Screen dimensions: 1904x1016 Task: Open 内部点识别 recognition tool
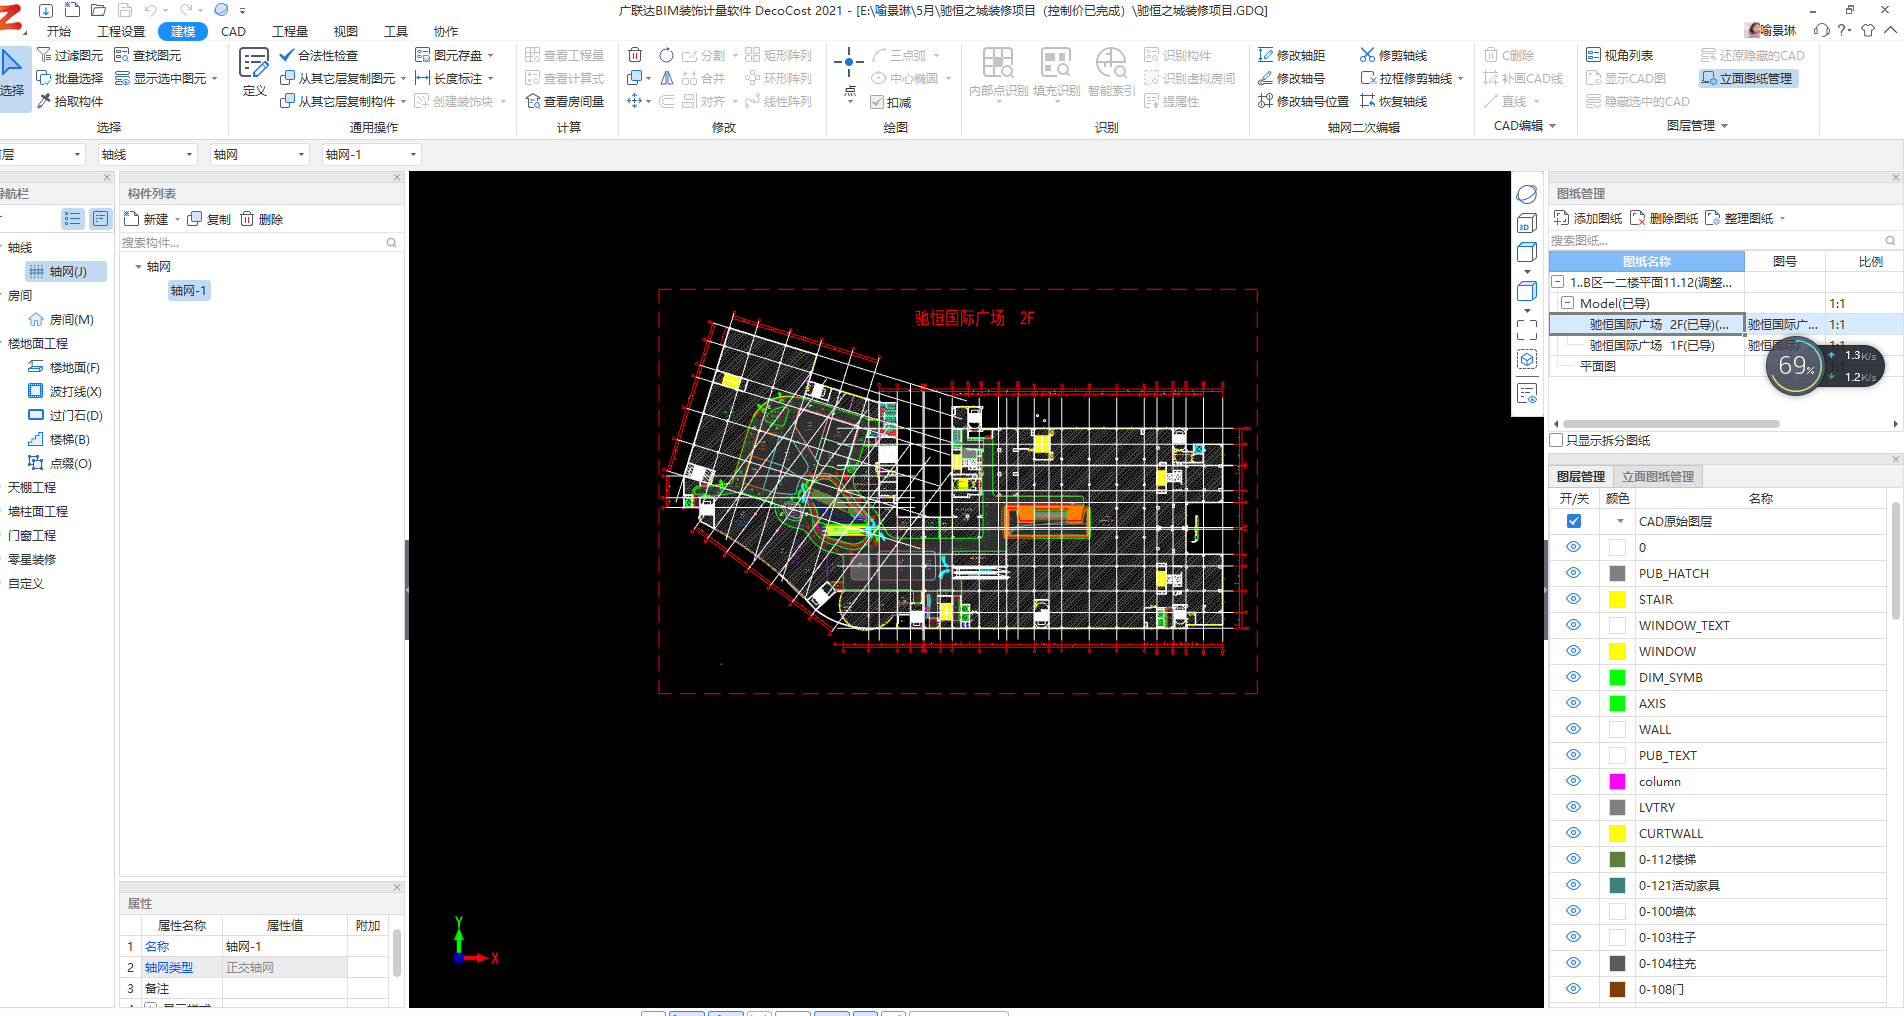coord(998,72)
